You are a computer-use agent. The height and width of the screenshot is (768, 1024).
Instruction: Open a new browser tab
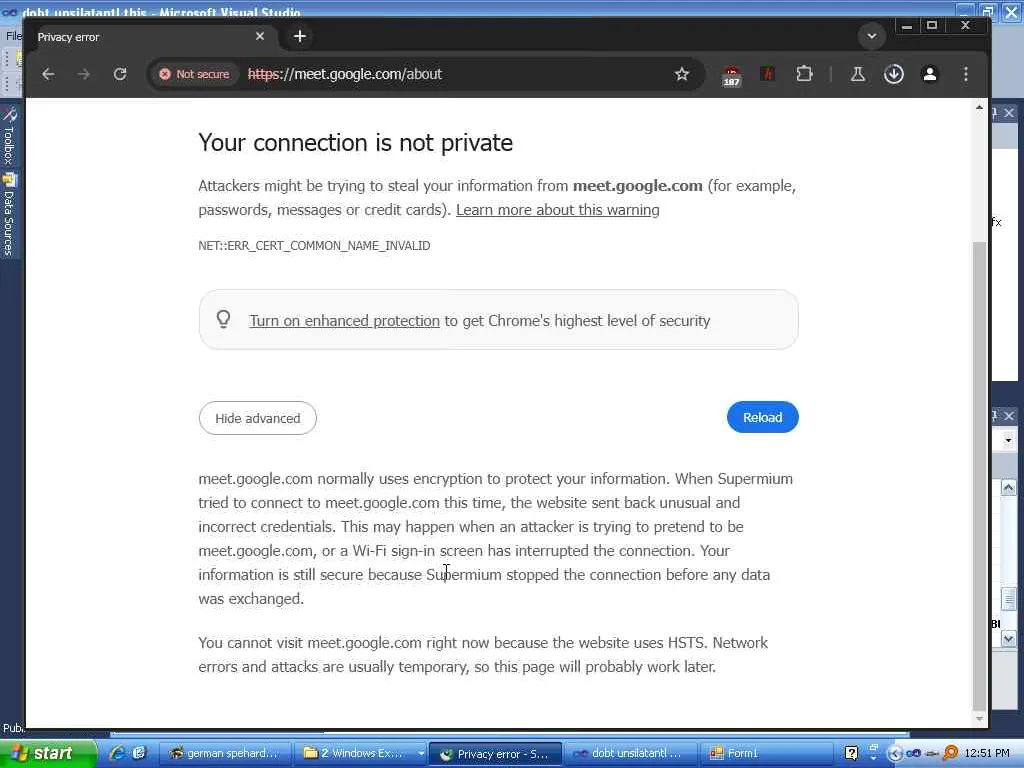coord(299,36)
